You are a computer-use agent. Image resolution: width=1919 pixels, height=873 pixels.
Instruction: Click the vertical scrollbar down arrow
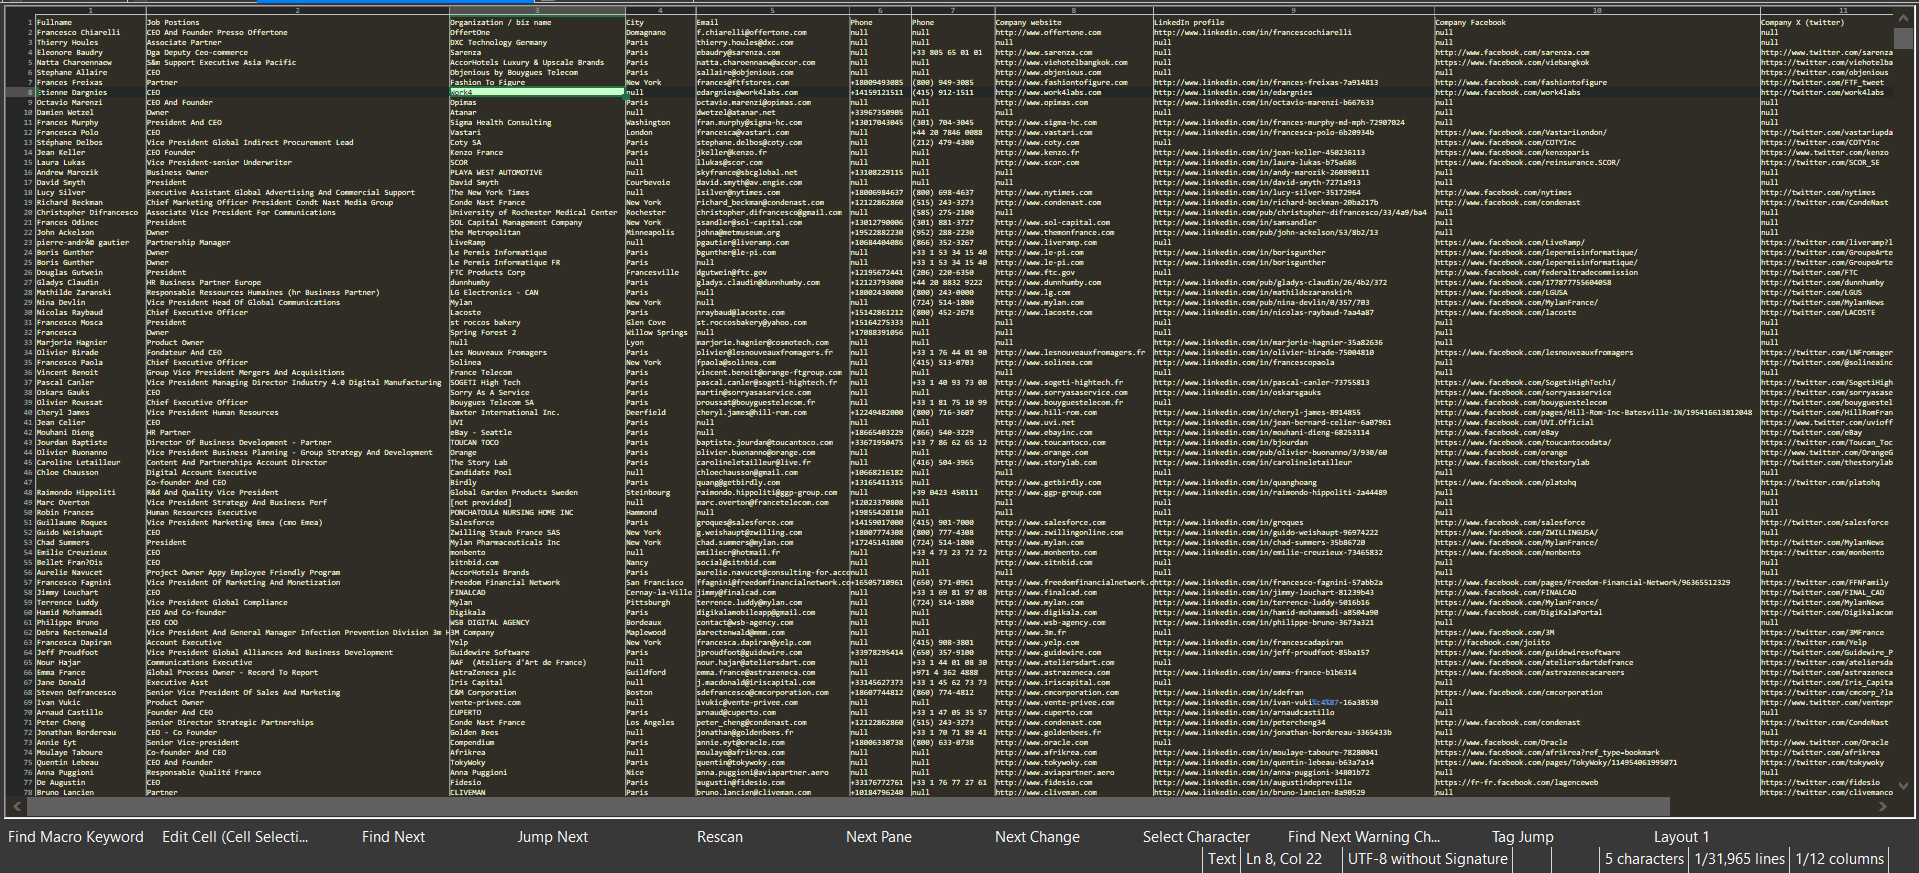click(x=1903, y=786)
